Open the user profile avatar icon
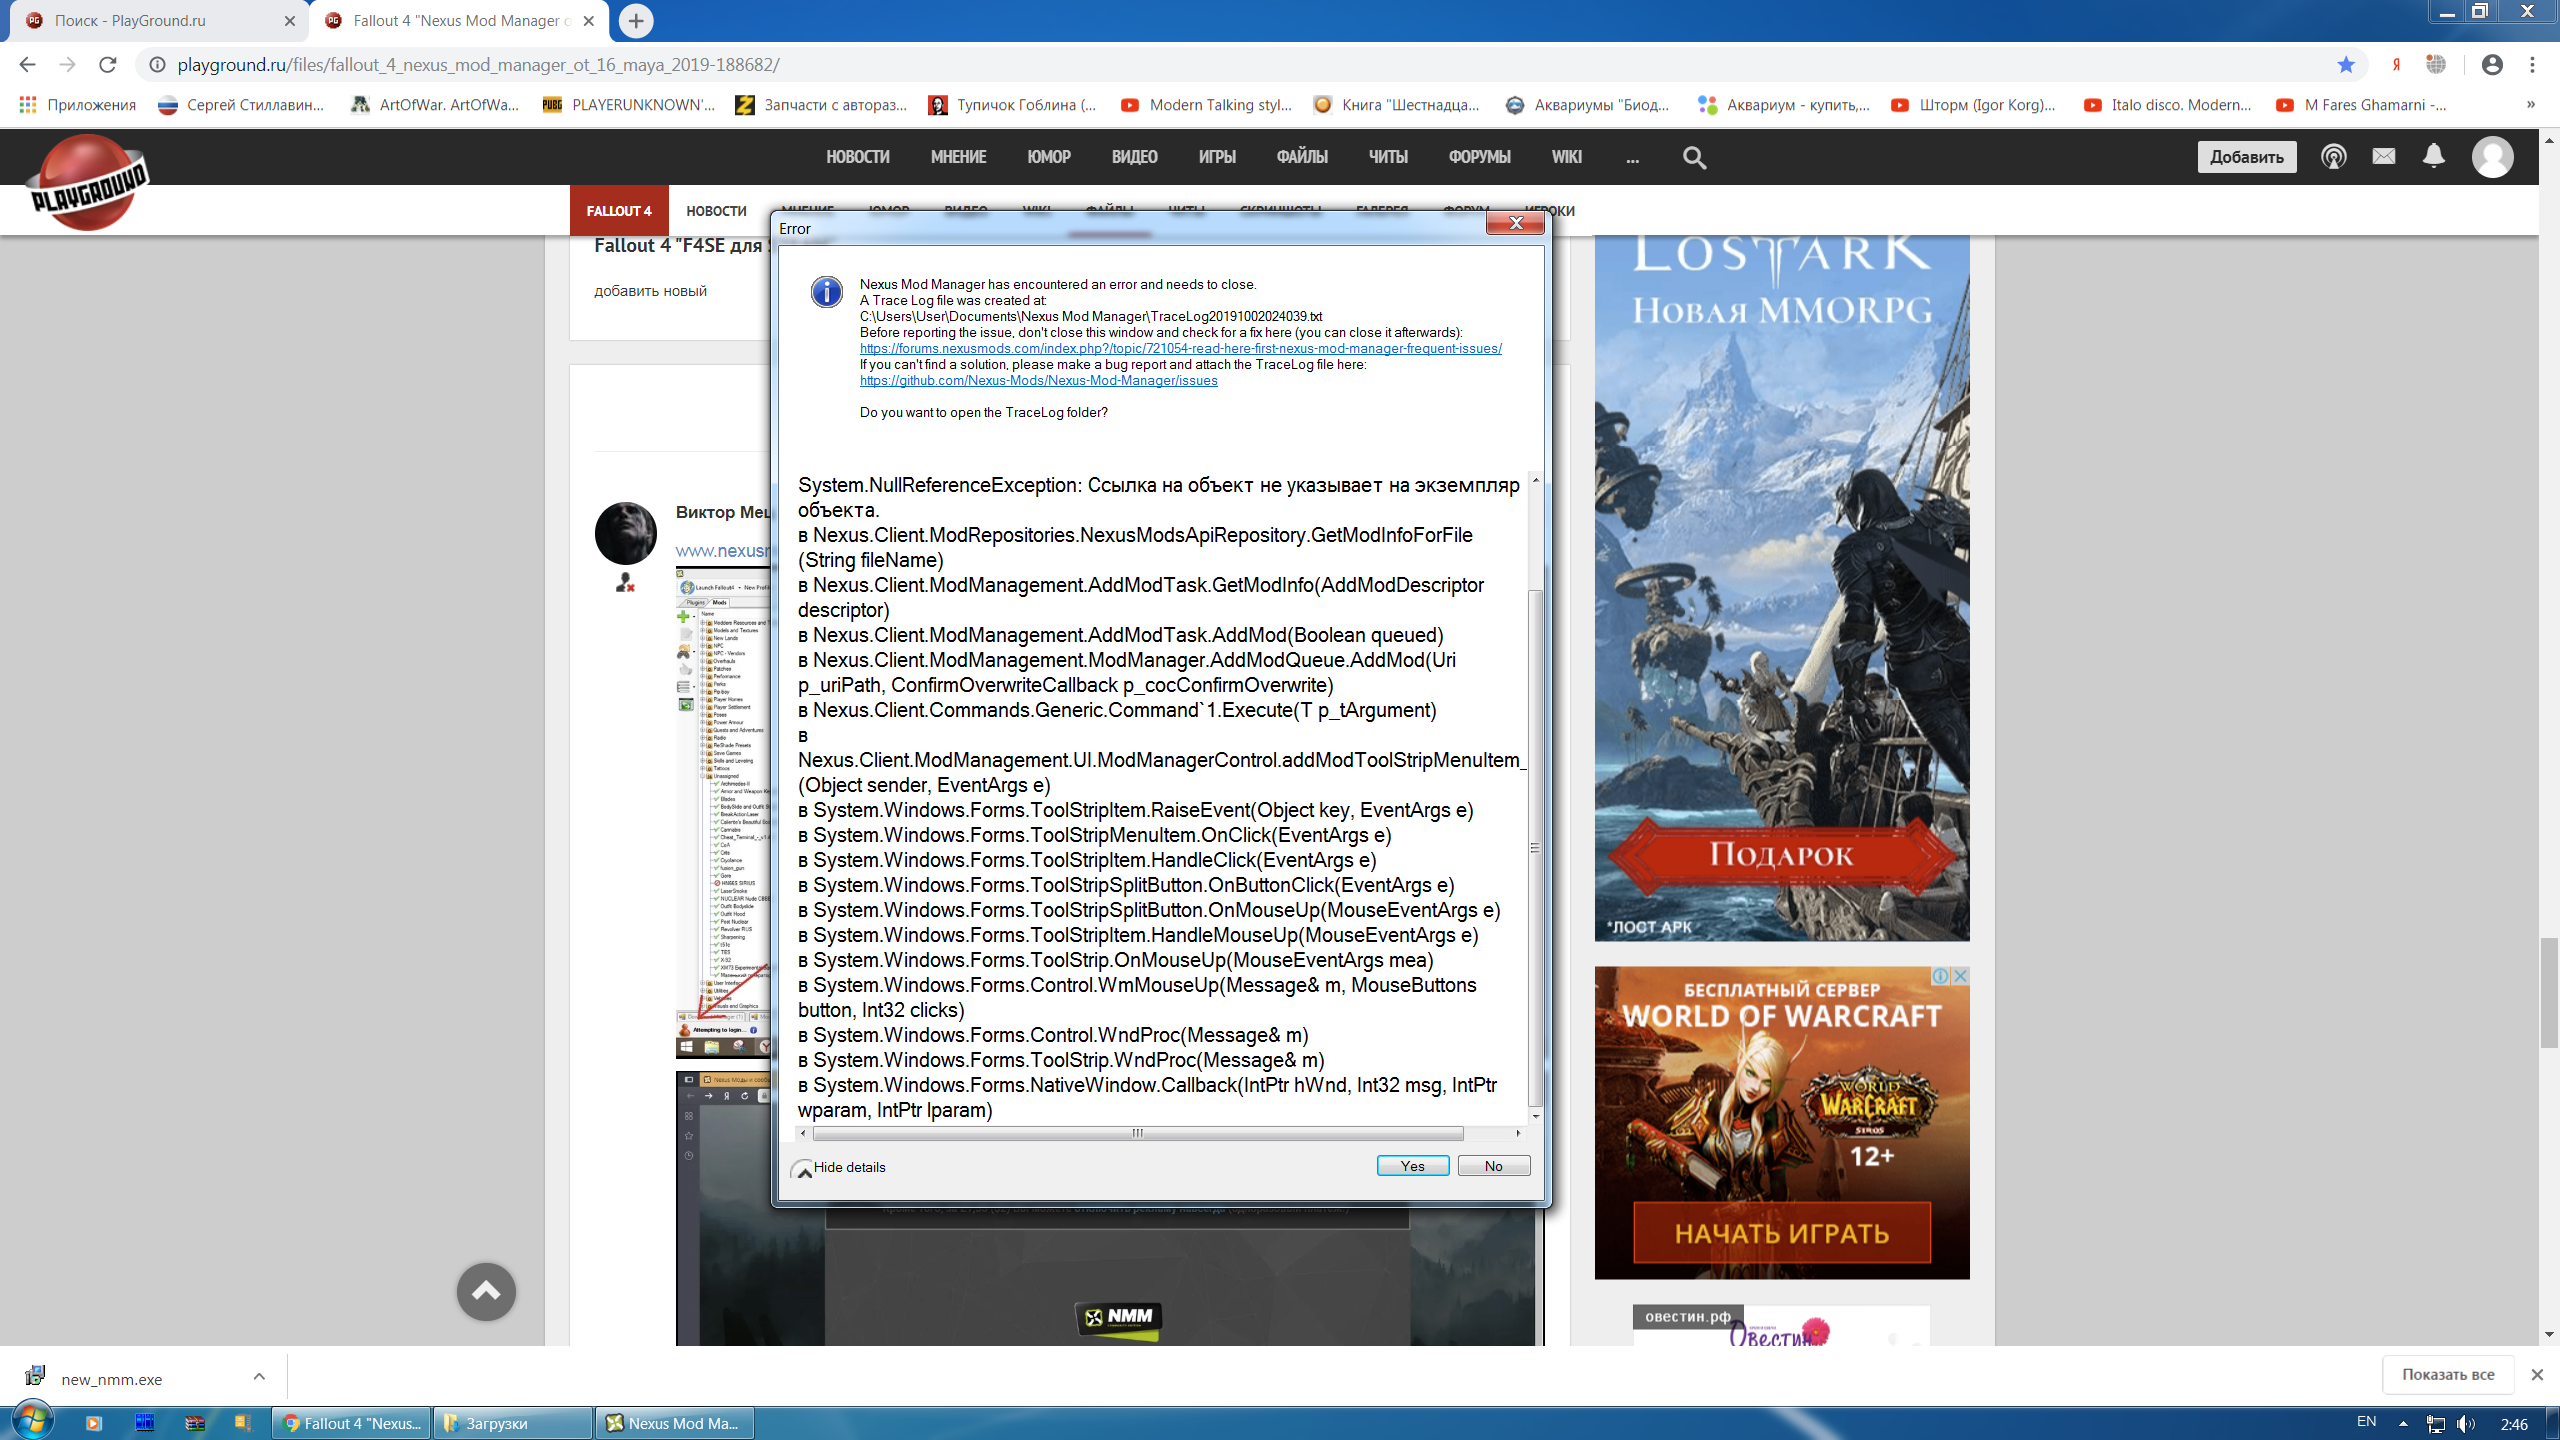The width and height of the screenshot is (2560, 1440). pyautogui.click(x=2492, y=157)
